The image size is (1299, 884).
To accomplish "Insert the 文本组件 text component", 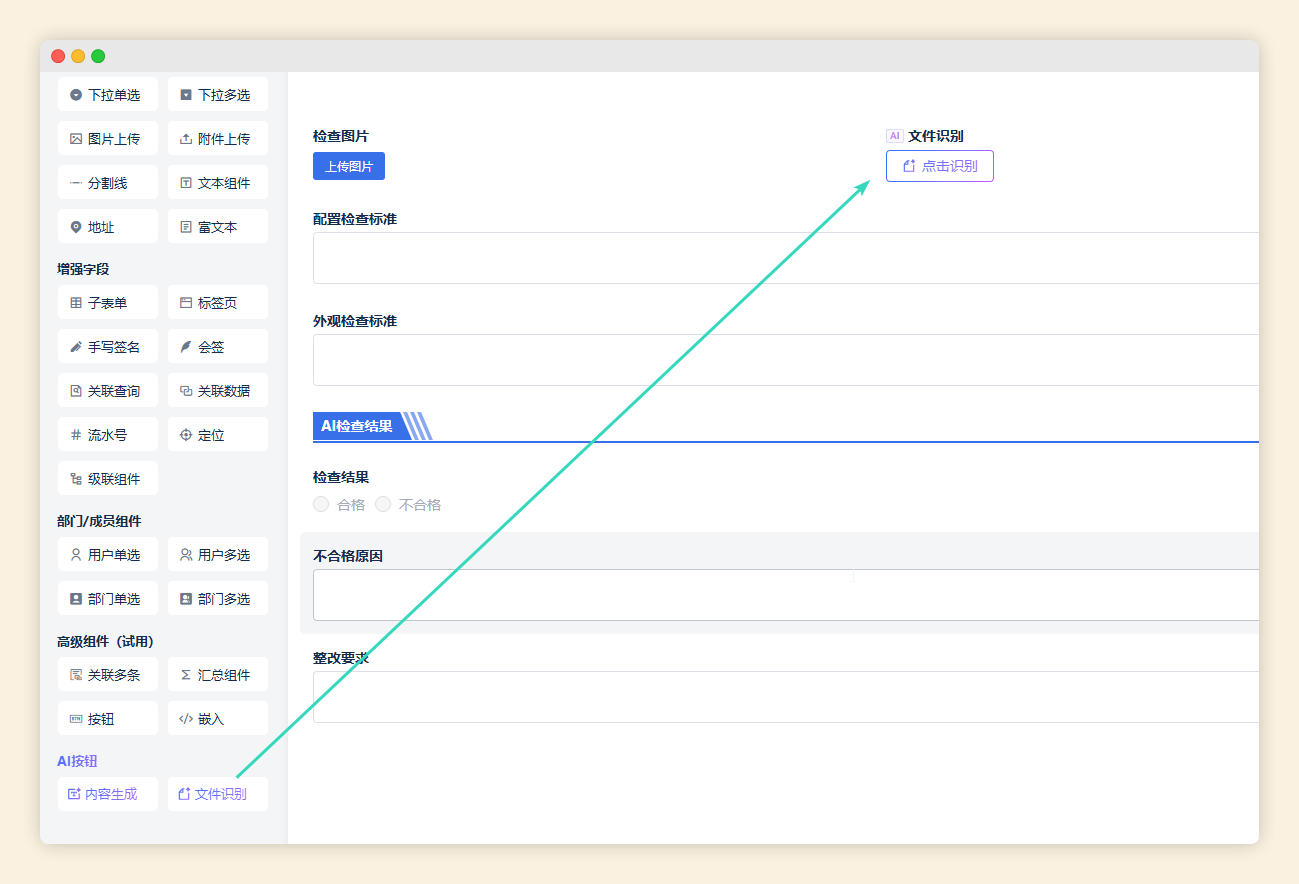I will click(x=218, y=183).
